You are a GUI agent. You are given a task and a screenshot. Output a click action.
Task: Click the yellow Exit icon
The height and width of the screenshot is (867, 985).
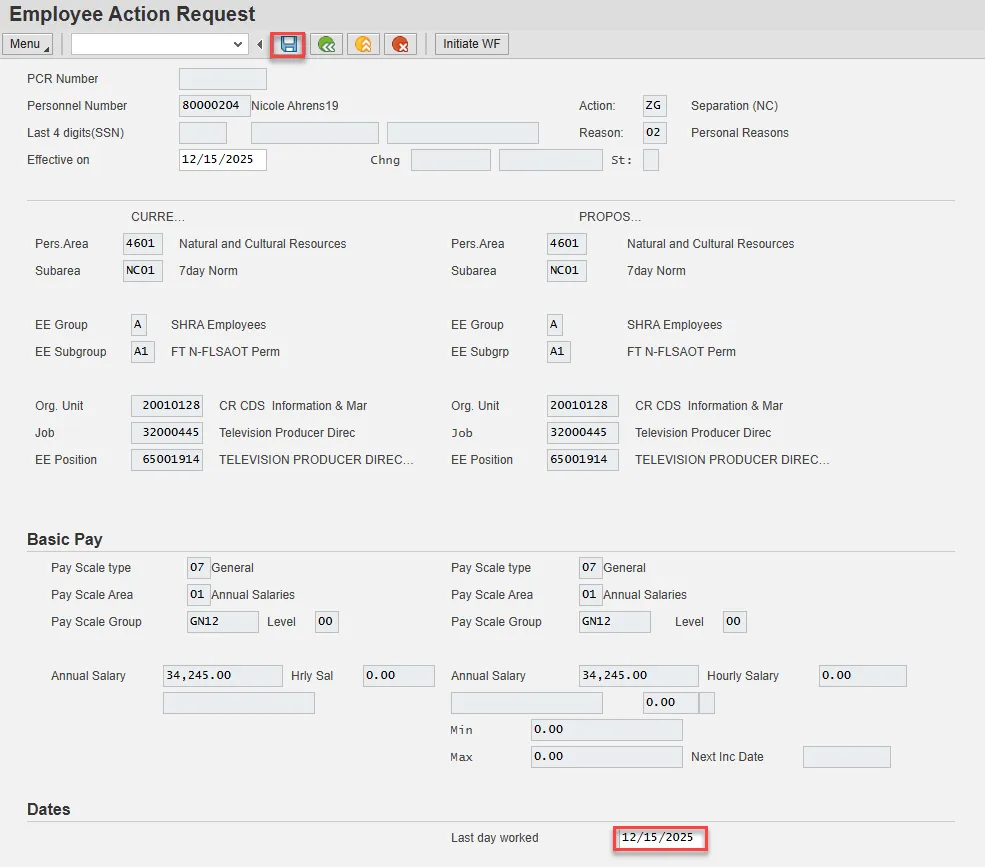pyautogui.click(x=363, y=44)
